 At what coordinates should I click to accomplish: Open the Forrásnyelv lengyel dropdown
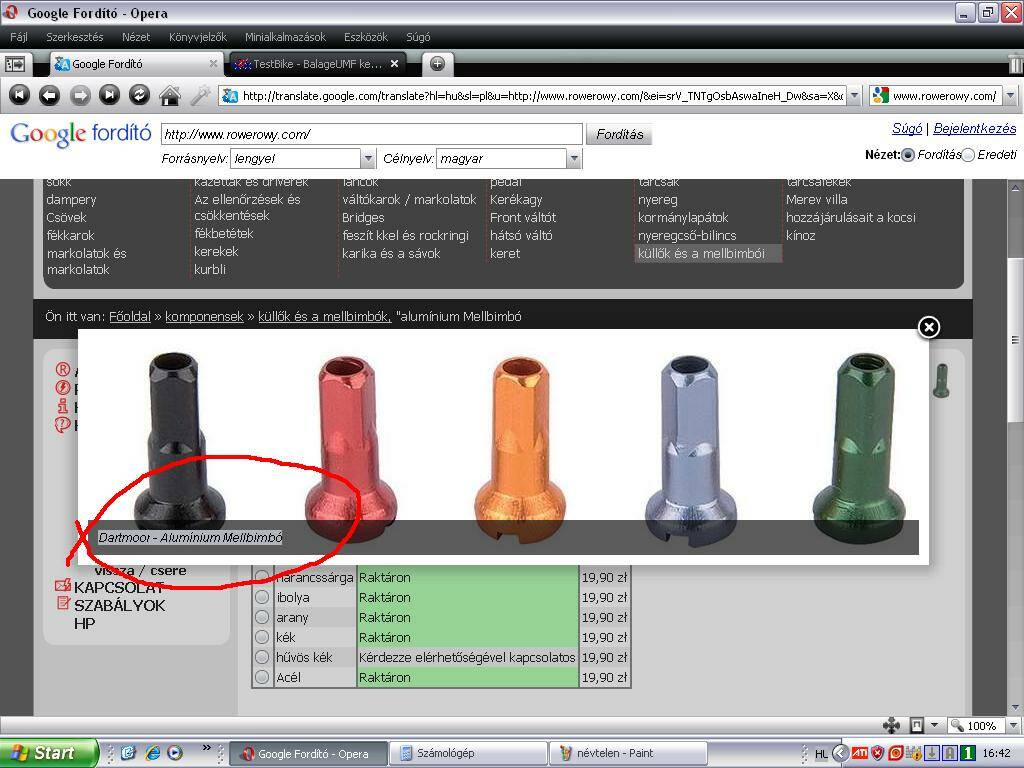pos(304,158)
